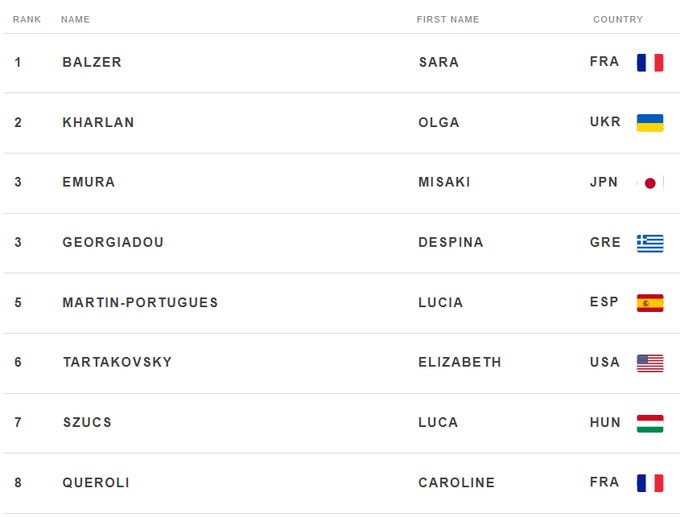Click the Greek flag in Georgiadou's row
The image size is (680, 517).
point(650,243)
